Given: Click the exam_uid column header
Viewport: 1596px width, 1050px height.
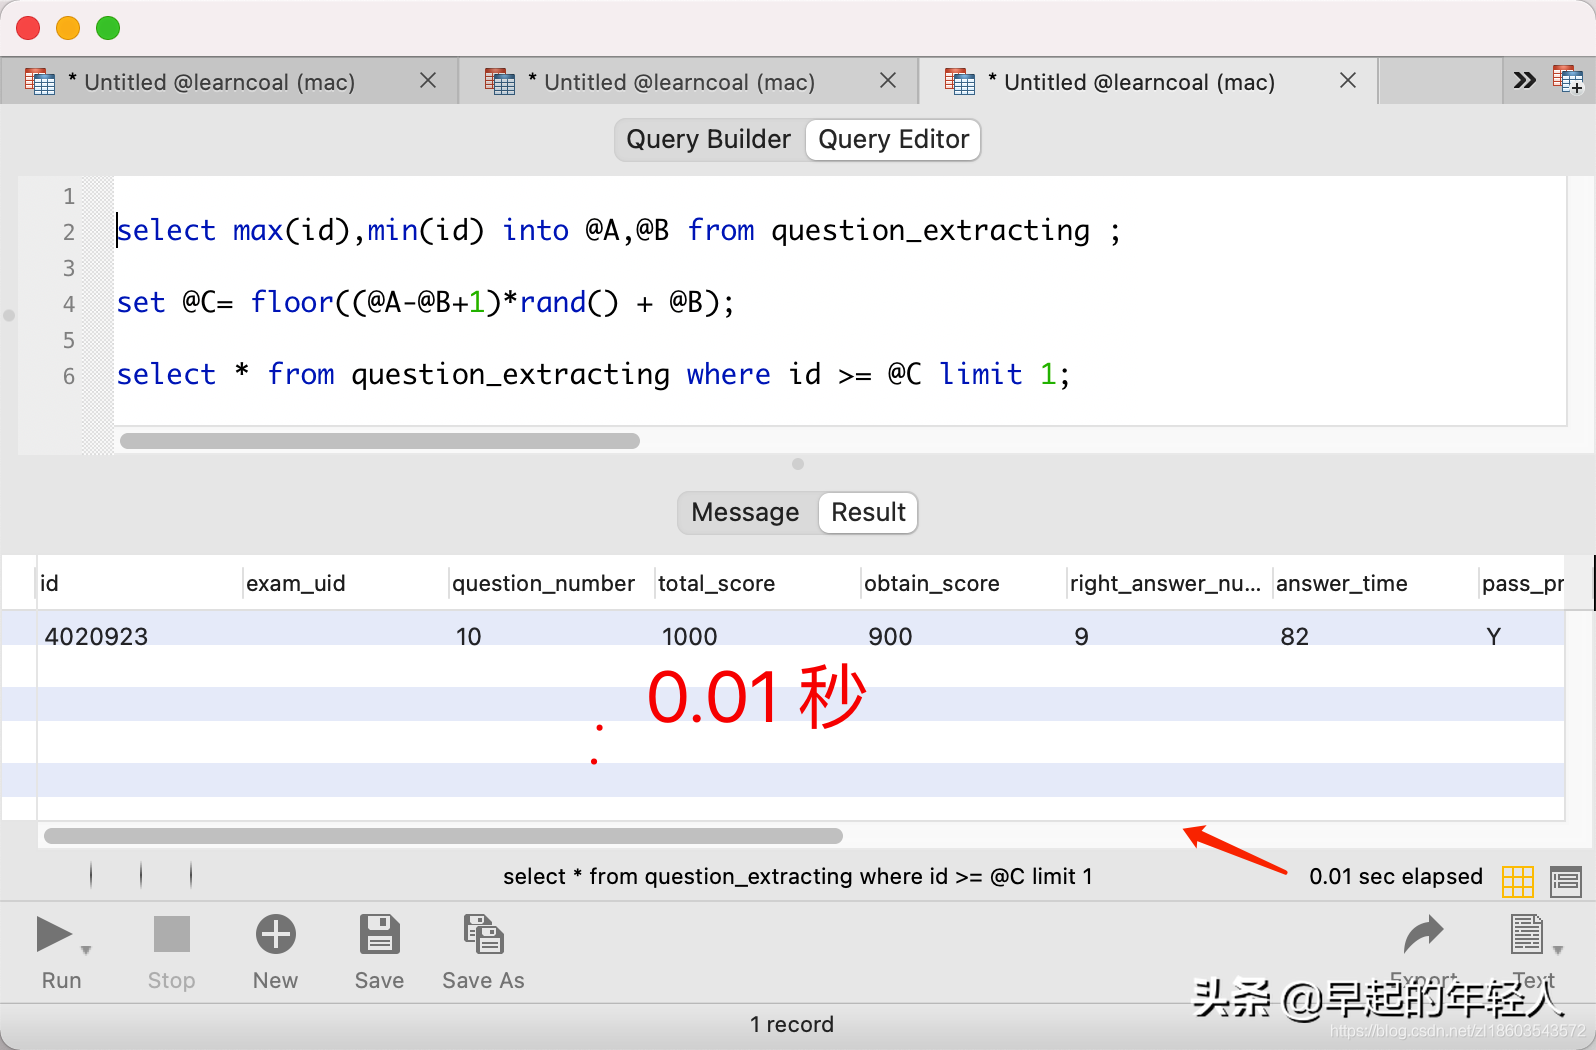Looking at the screenshot, I should point(346,583).
